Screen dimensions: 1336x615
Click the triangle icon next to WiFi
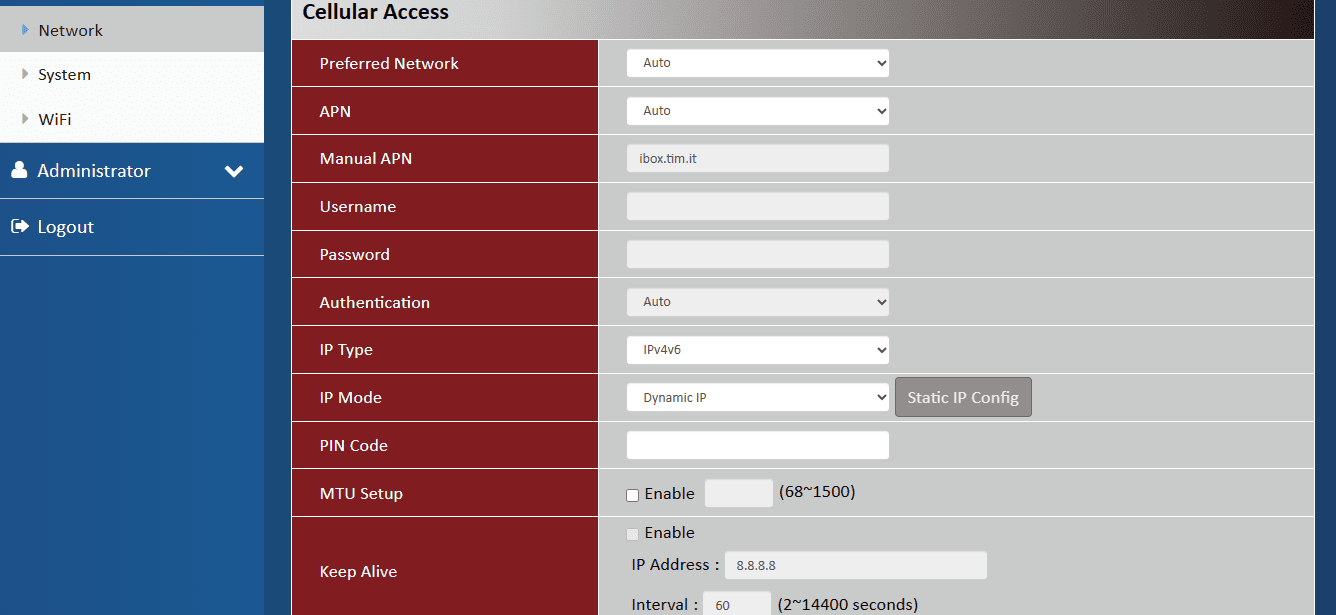(25, 119)
